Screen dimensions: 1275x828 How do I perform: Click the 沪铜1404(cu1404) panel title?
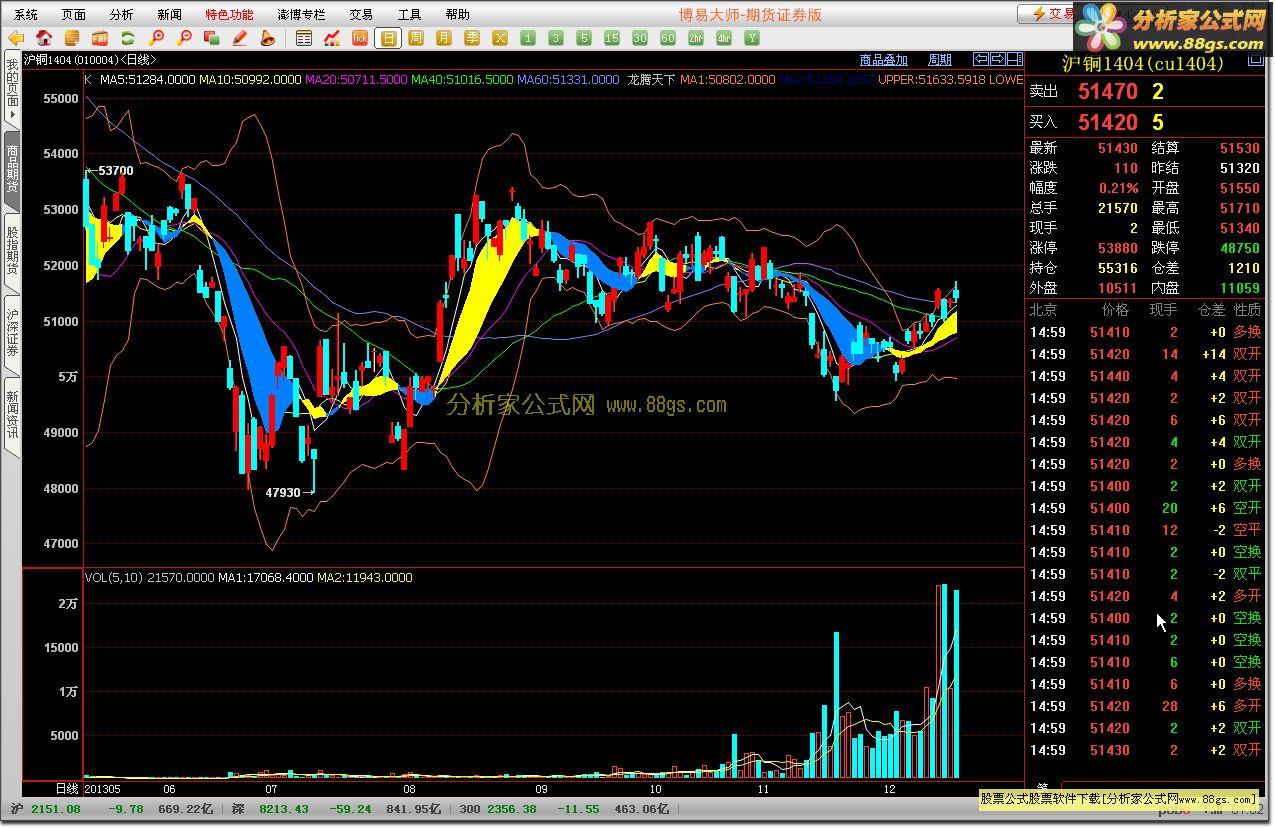pyautogui.click(x=1142, y=63)
